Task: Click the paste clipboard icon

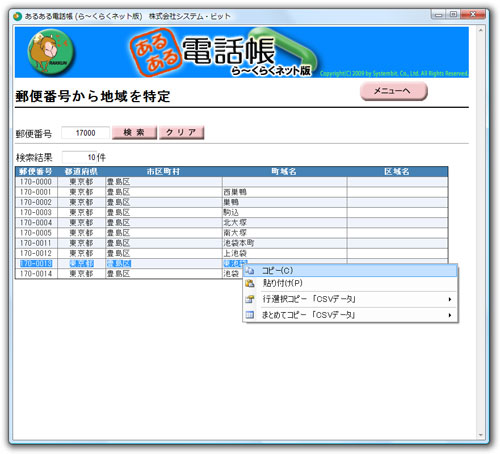Action: pos(250,283)
